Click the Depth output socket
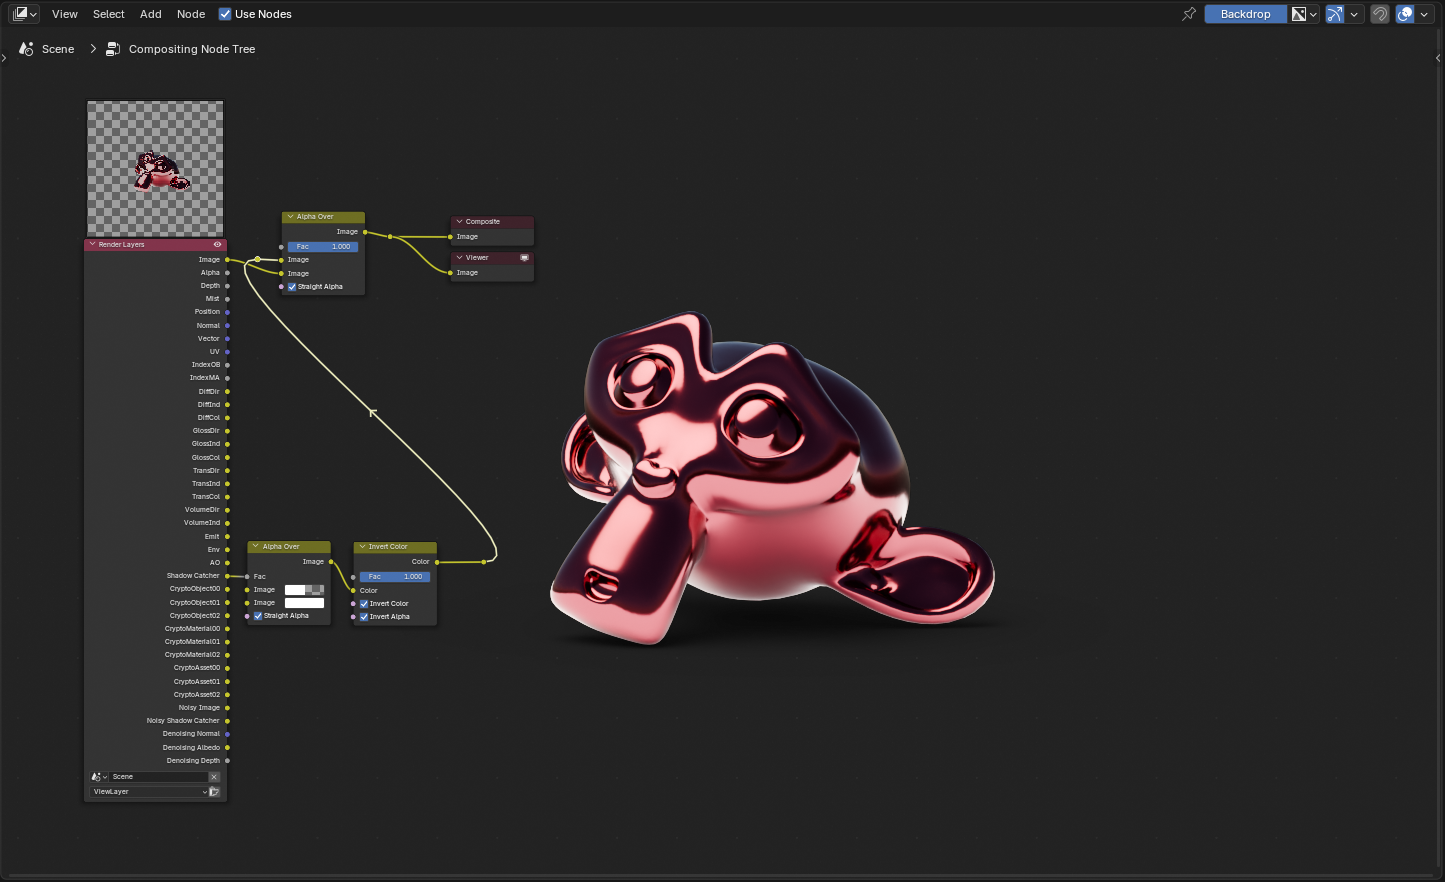This screenshot has width=1445, height=882. pyautogui.click(x=227, y=286)
